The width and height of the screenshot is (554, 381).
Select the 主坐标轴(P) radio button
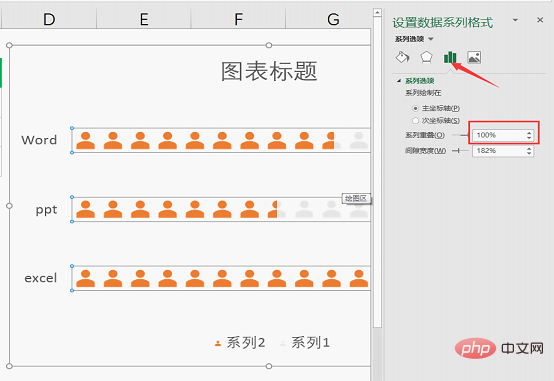click(x=416, y=108)
